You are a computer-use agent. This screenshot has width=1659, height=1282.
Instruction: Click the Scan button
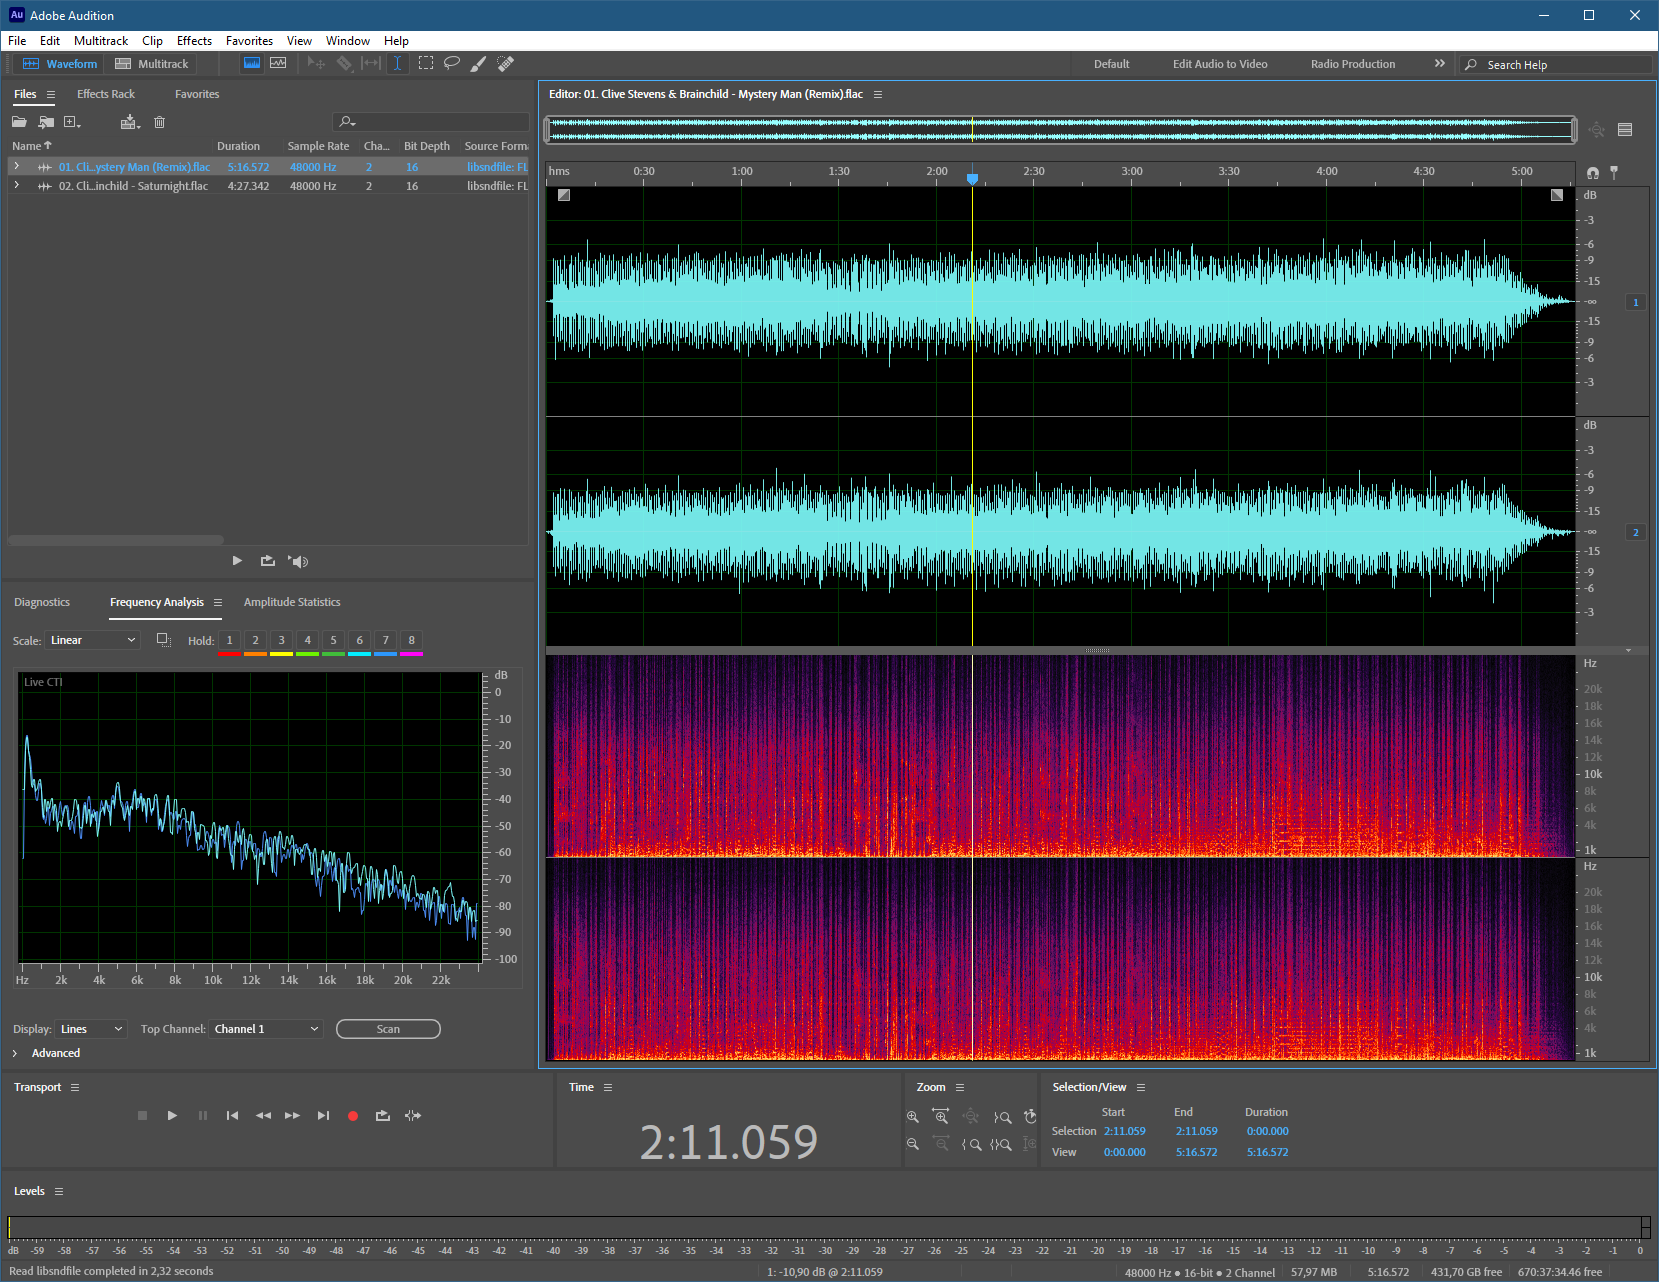click(388, 1029)
